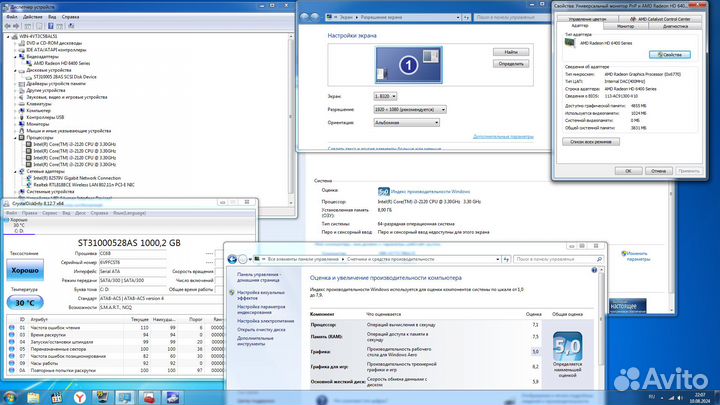
Task: Click Открыть очистку диска link
Action: click(x=261, y=330)
